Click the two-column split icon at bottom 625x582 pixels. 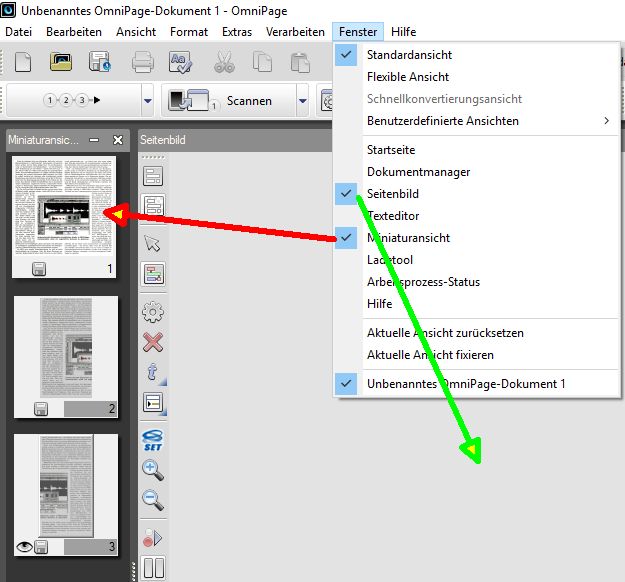pyautogui.click(x=153, y=568)
